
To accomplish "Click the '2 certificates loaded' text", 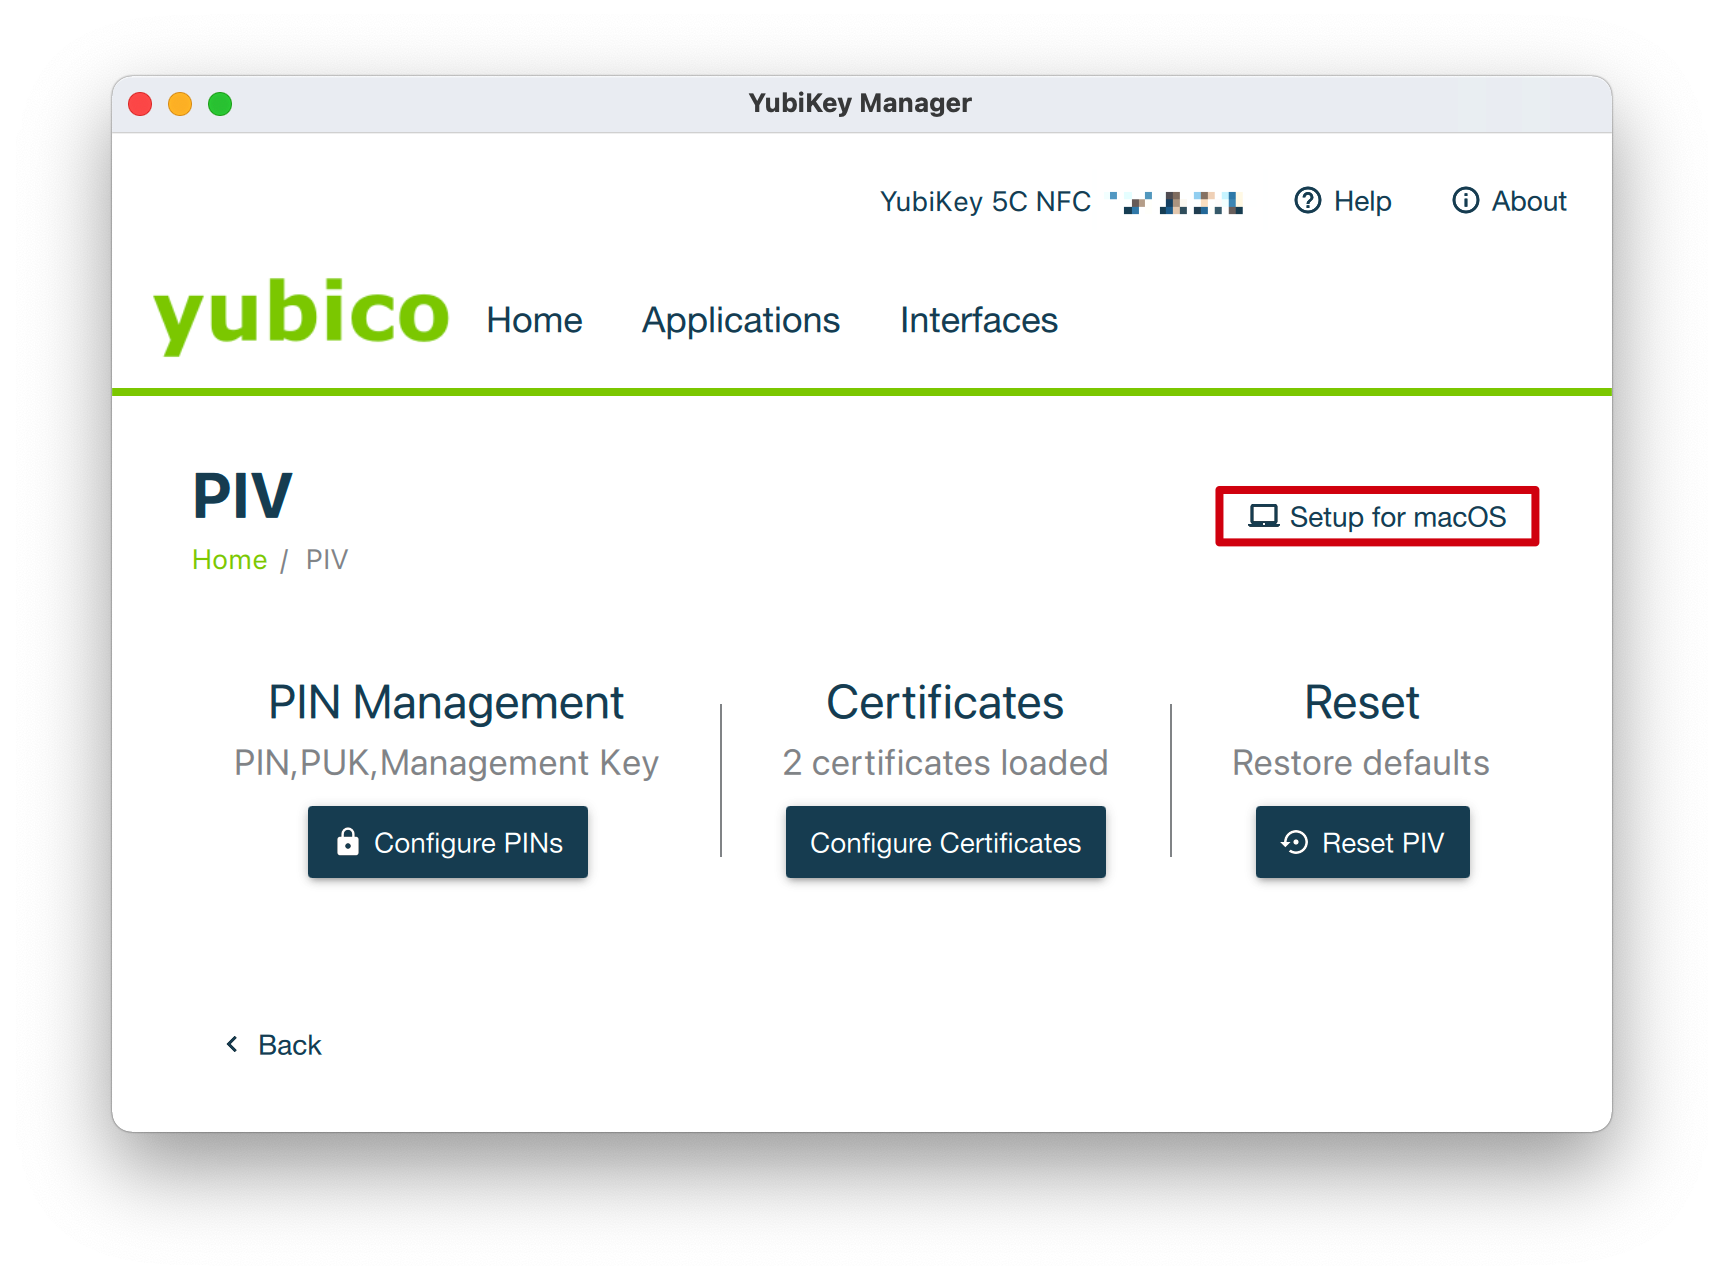I will click(945, 763).
